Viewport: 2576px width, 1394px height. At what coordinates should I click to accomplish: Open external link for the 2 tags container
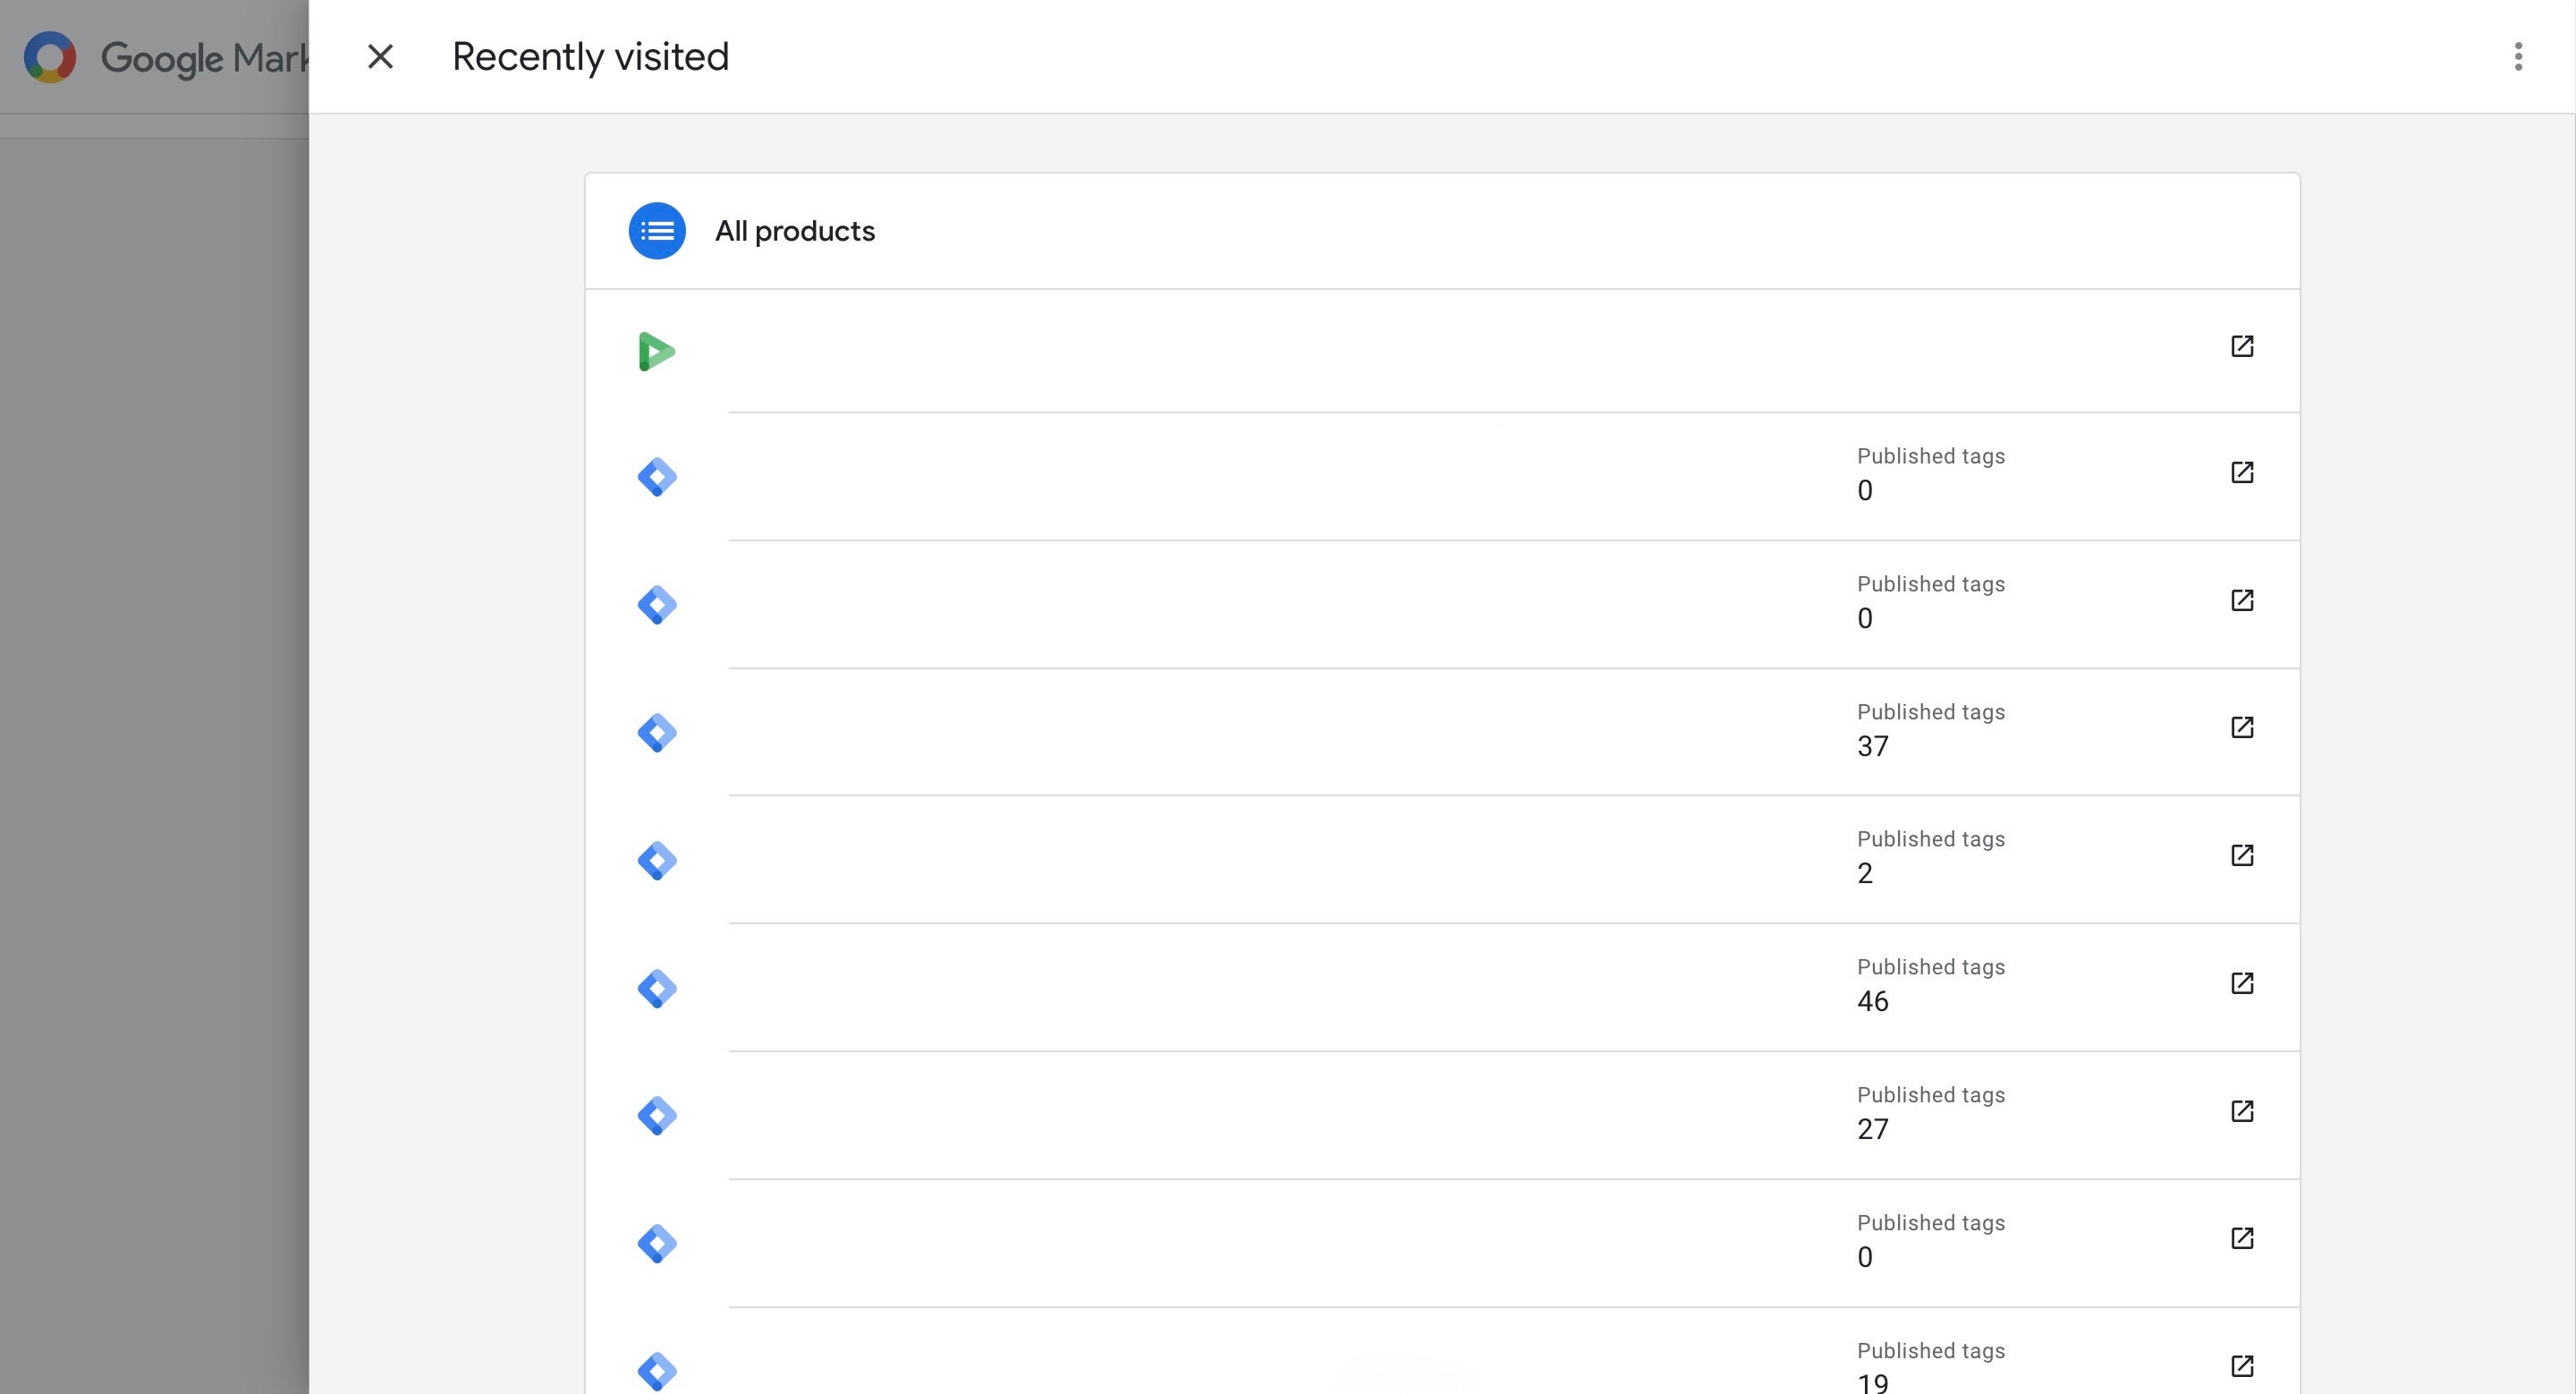2241,855
